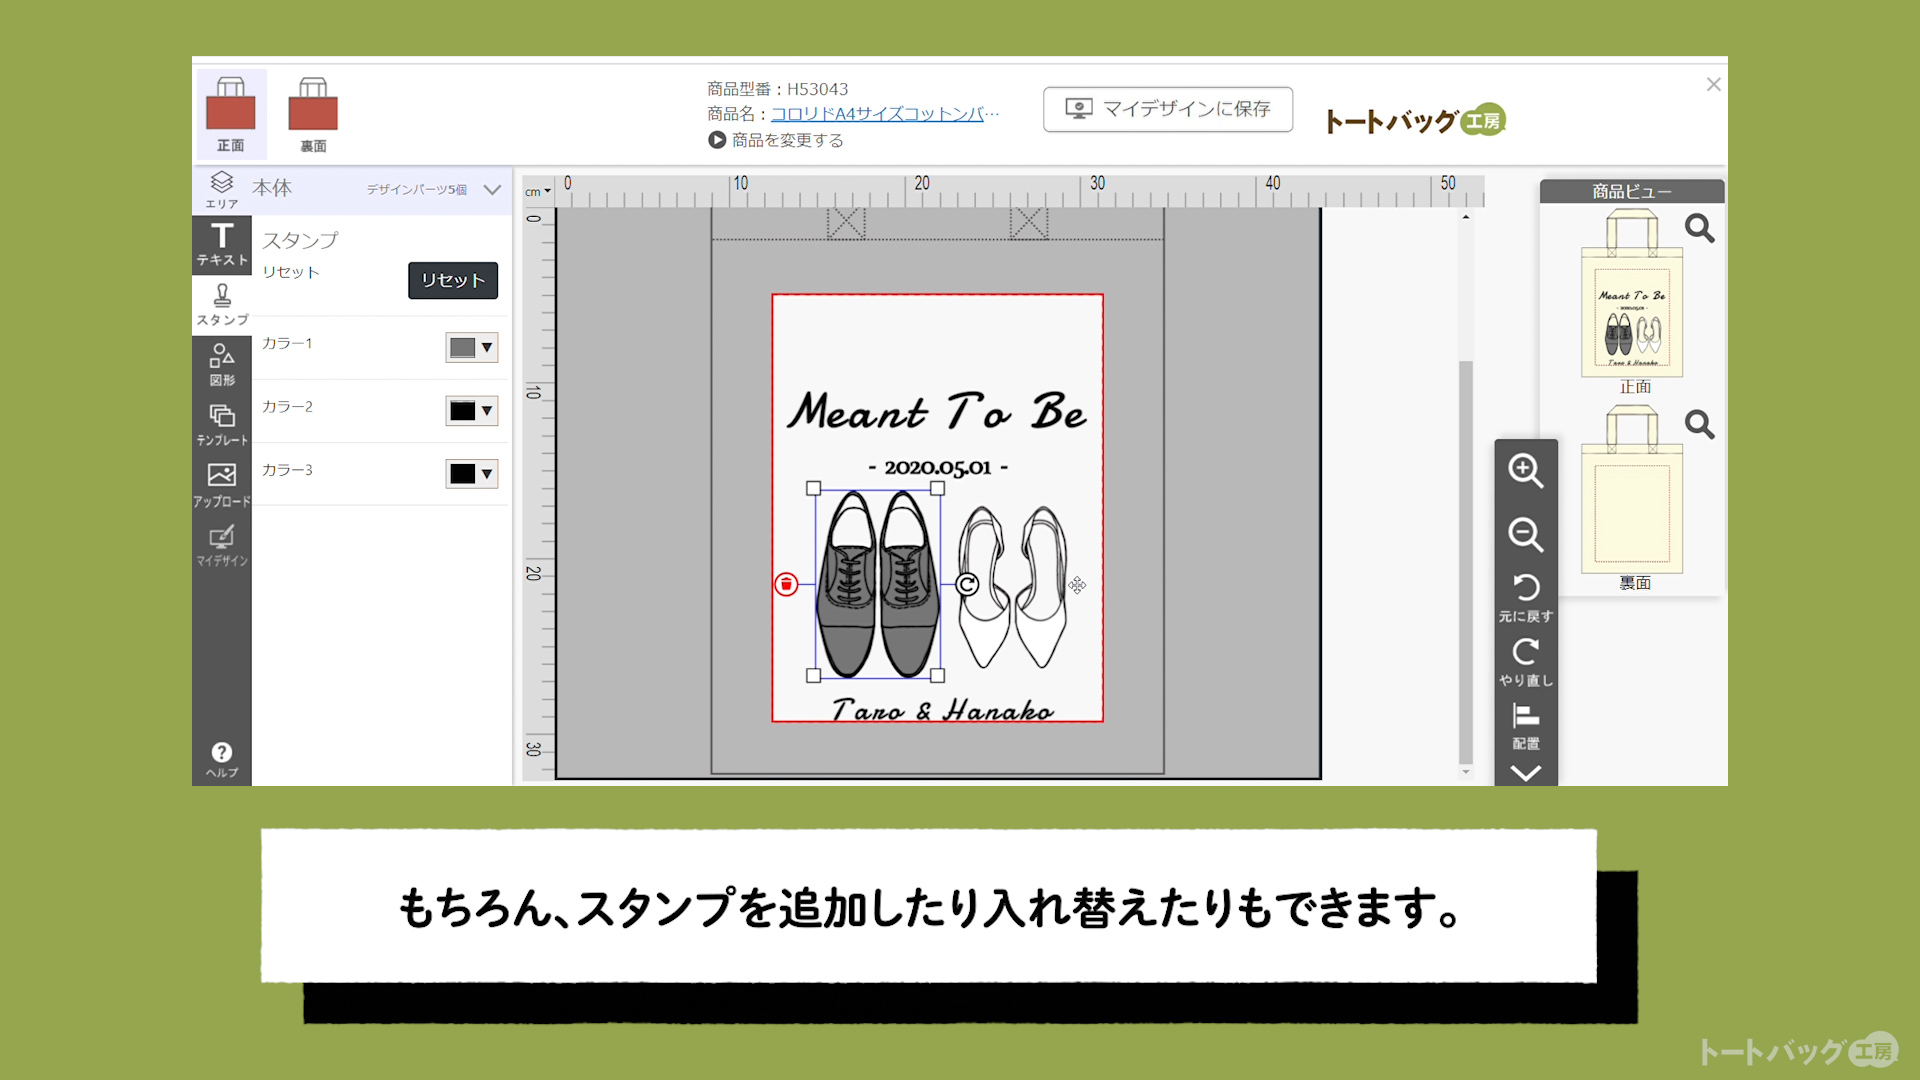This screenshot has width=1920, height=1080.
Task: Open the エリア layers icon
Action: tap(222, 189)
